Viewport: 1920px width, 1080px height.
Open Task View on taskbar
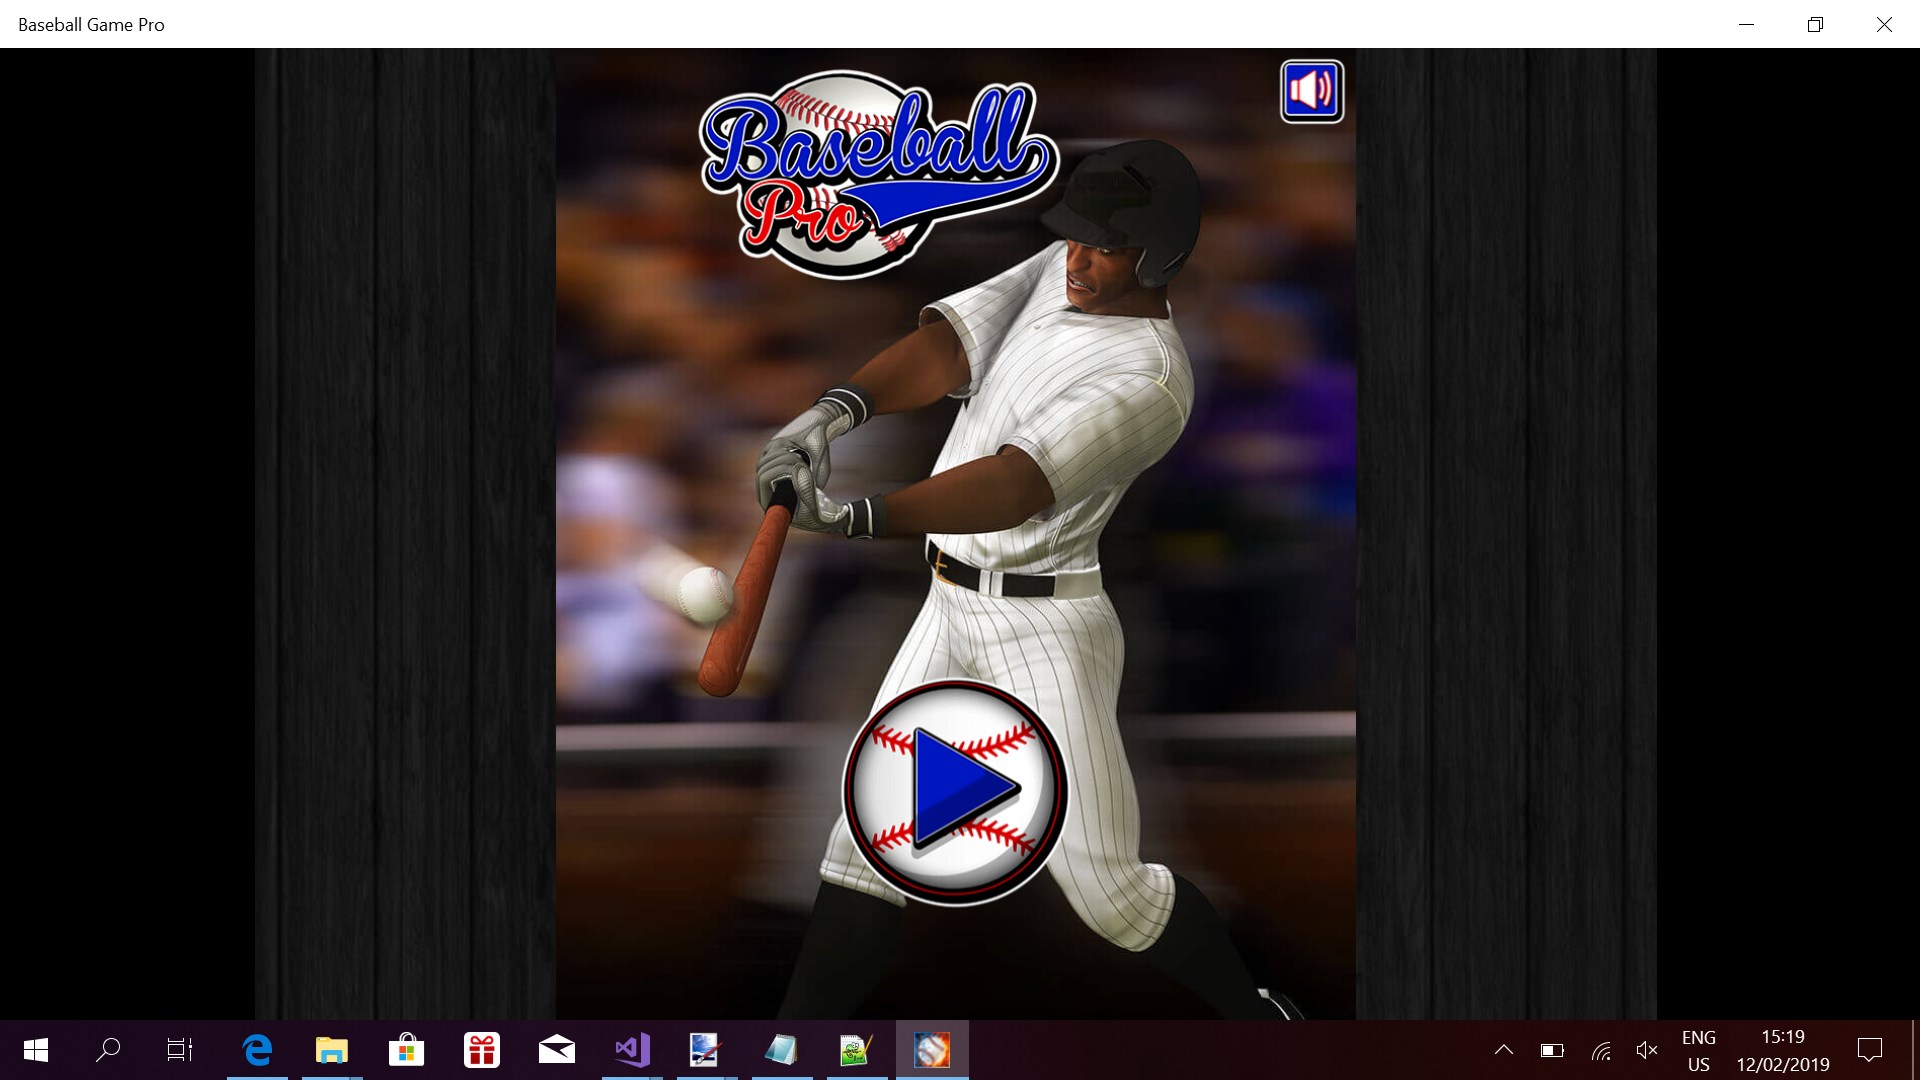point(180,1050)
